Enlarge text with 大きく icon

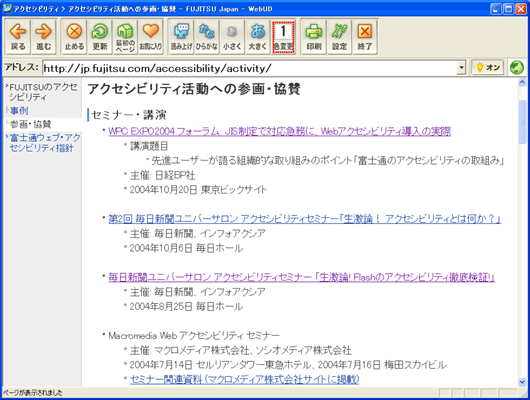pos(258,37)
